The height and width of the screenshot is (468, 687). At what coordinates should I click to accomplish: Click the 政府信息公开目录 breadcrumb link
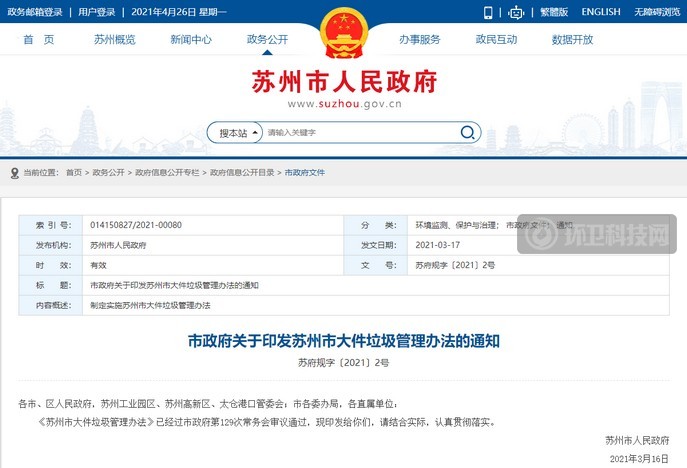click(242, 173)
